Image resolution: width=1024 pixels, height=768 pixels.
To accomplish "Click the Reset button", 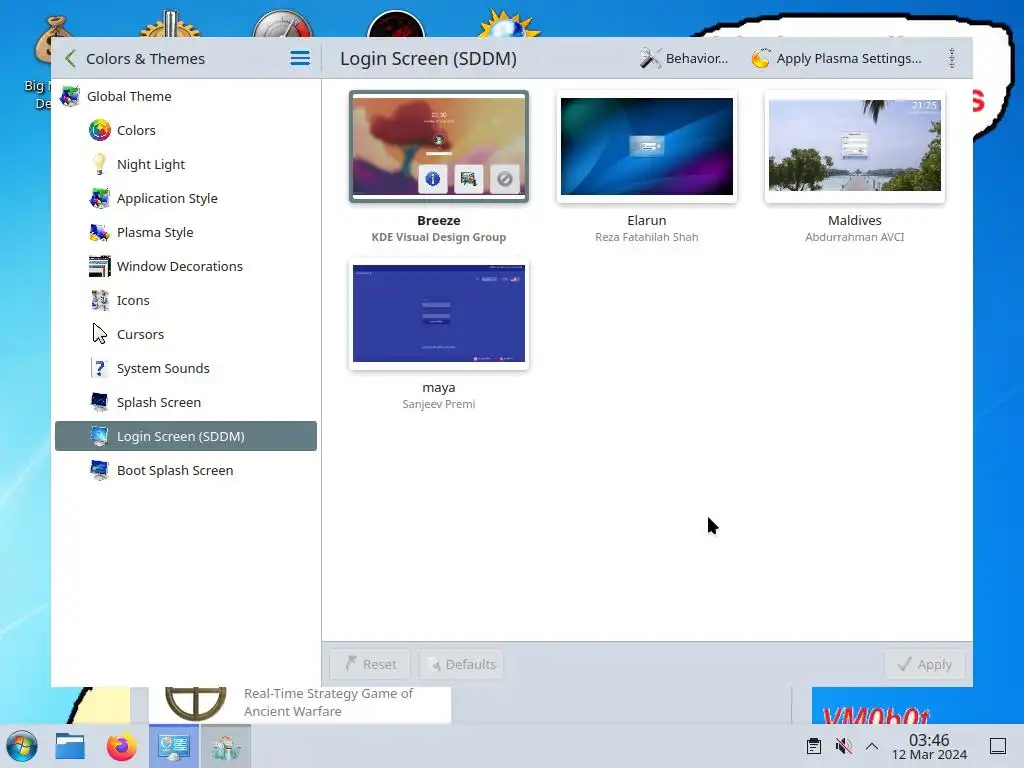I will click(370, 664).
